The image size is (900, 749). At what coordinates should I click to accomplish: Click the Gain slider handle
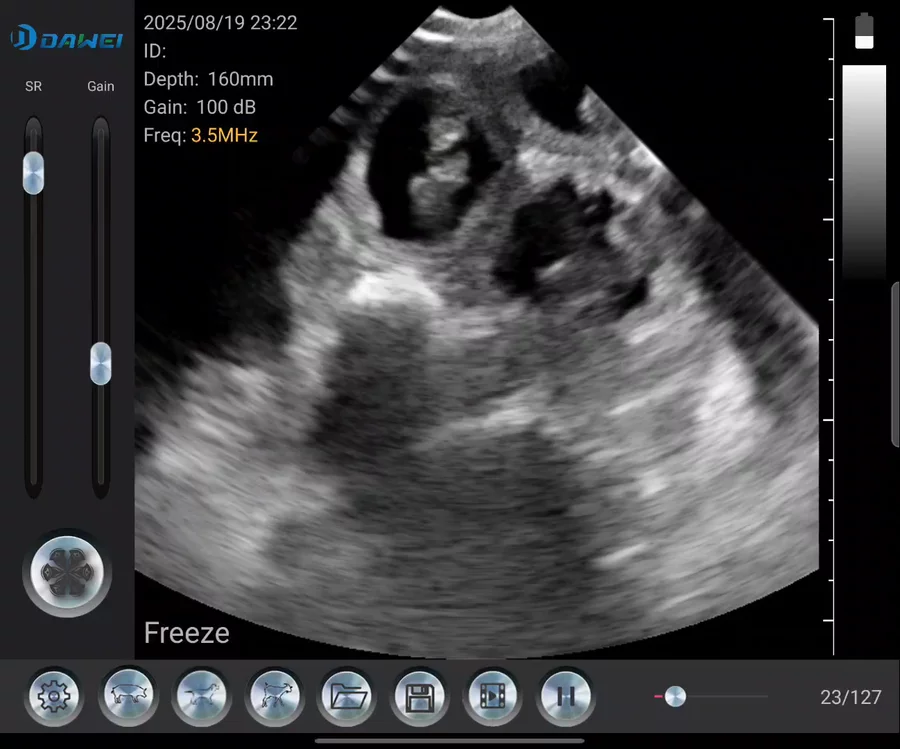click(x=100, y=363)
